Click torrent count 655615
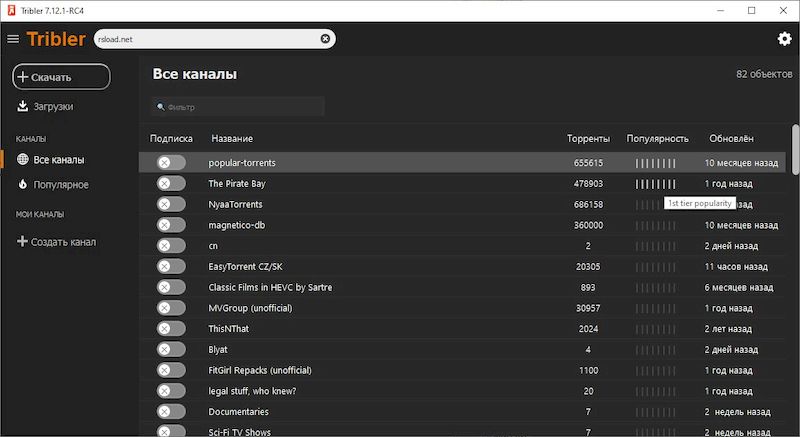Screen dimensions: 800x437 pos(588,163)
